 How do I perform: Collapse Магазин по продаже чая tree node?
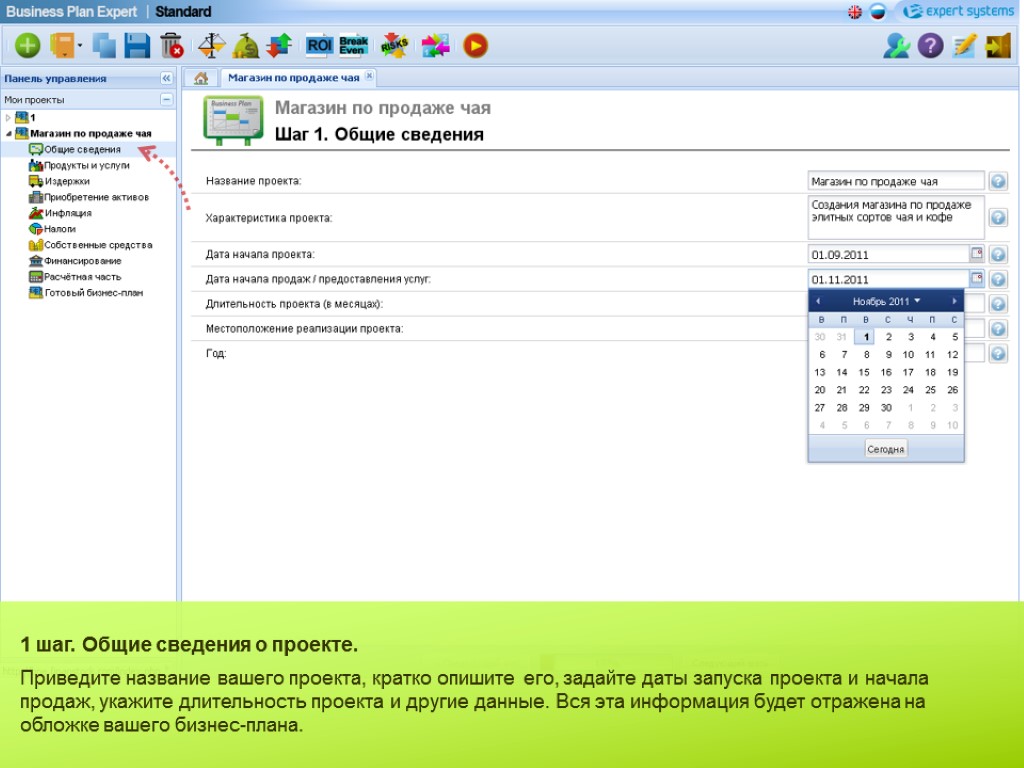coord(8,134)
